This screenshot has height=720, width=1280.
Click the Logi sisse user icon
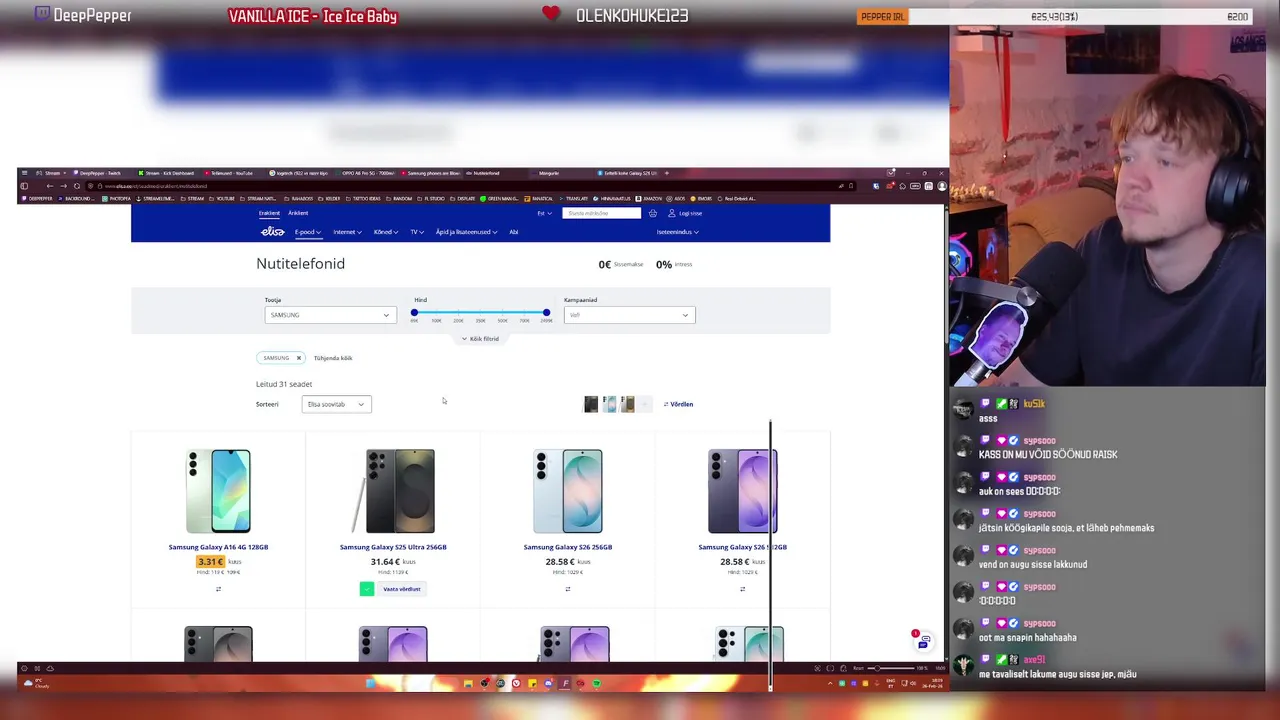point(671,213)
